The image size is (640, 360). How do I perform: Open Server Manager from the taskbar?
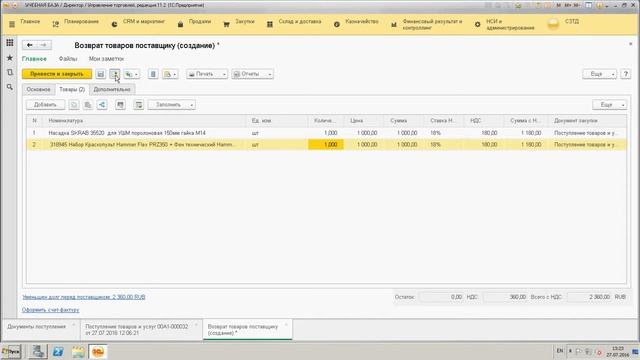pos(39,351)
